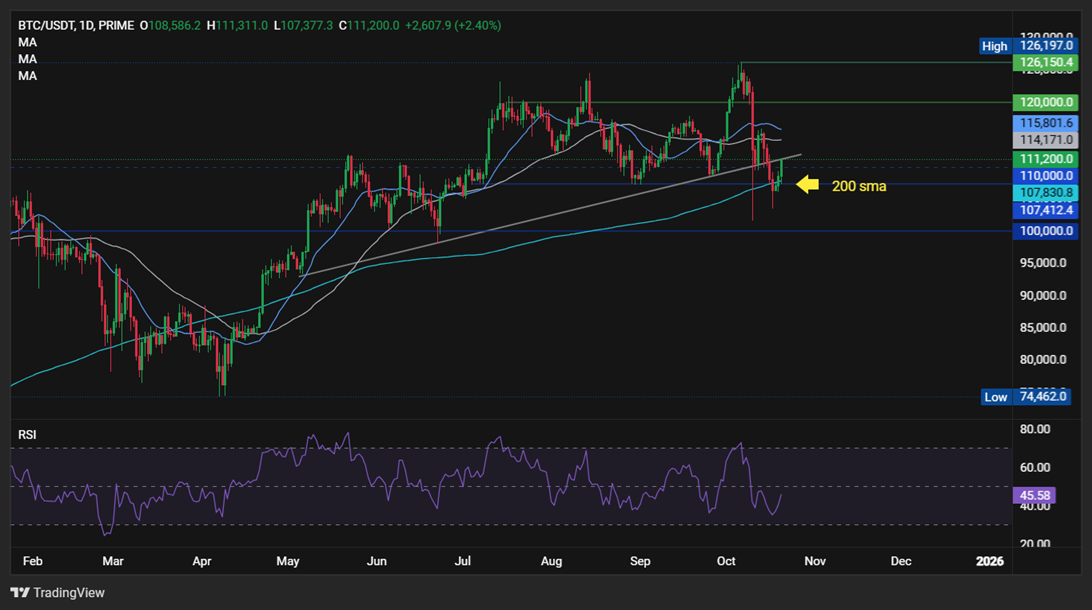Click the cyan 107,830.8 MA value tag
Screen dimensions: 1092x610
point(1045,192)
